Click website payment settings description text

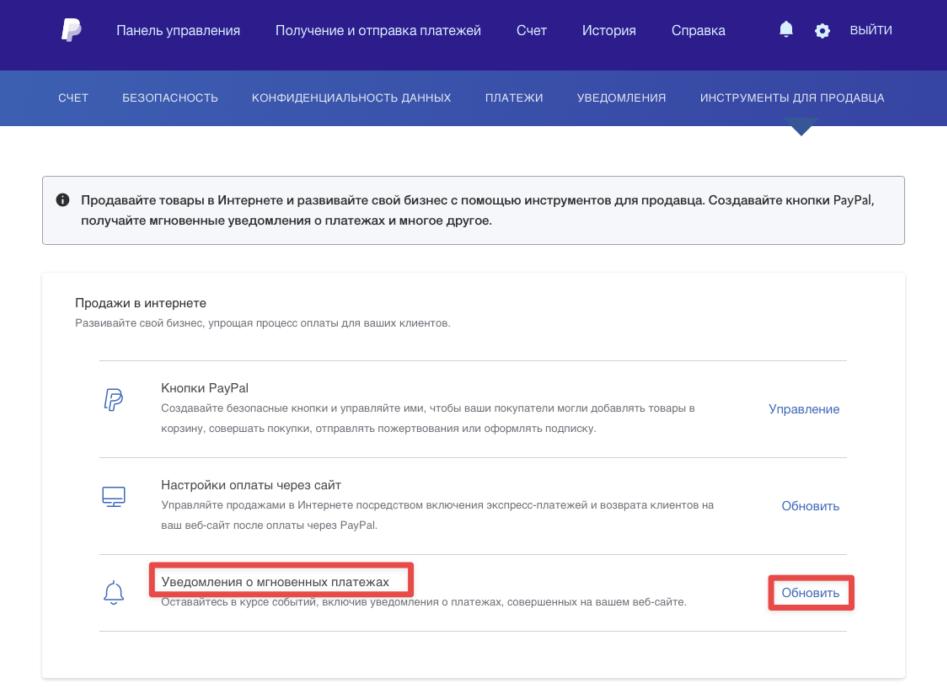pyautogui.click(x=437, y=515)
